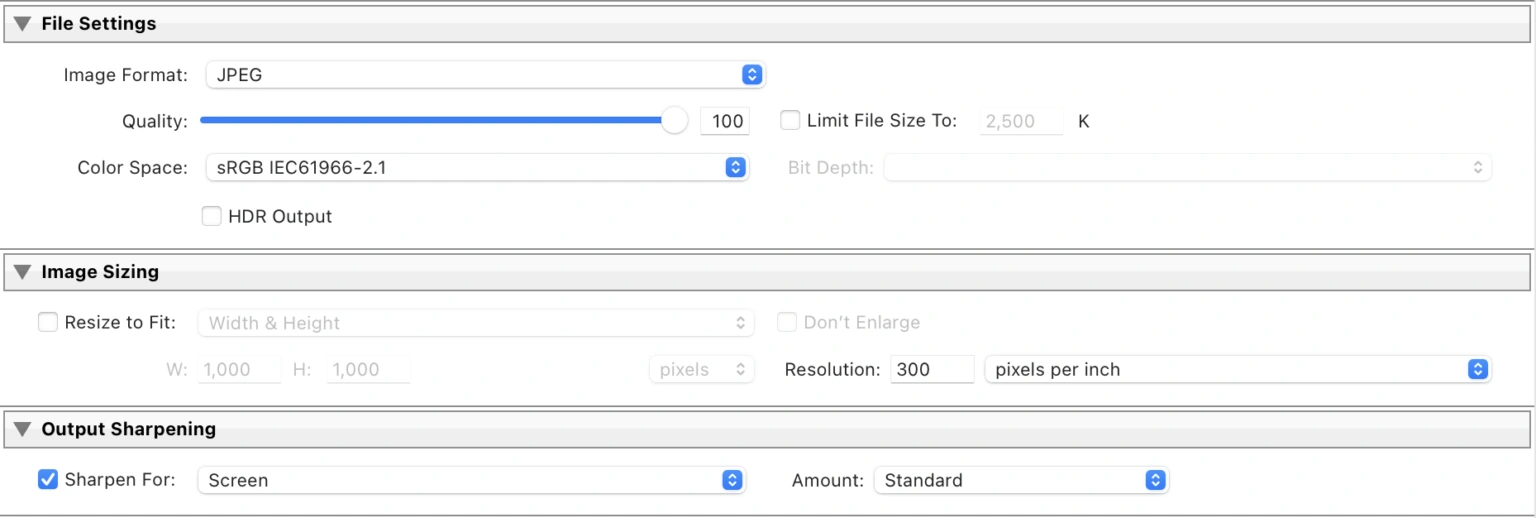Click the Don't Enlarge checkbox
Screen dimensions: 1536x518
[x=788, y=323]
